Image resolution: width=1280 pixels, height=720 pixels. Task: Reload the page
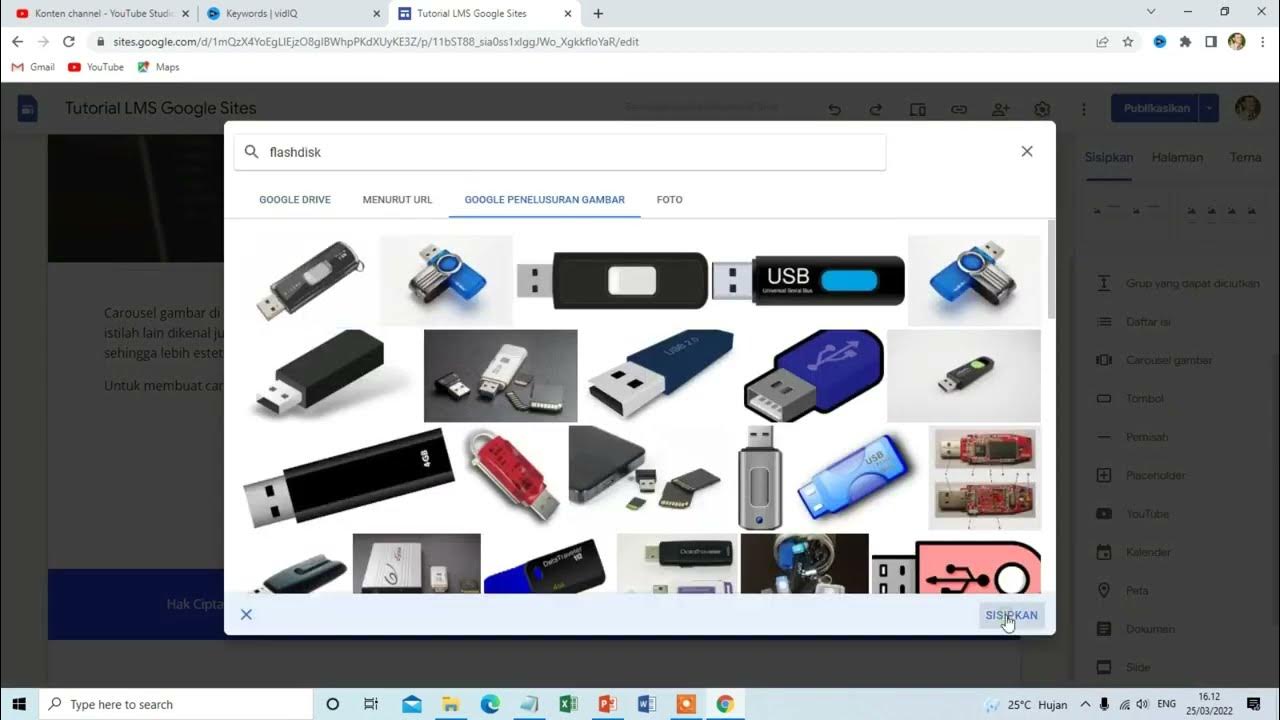coord(69,42)
